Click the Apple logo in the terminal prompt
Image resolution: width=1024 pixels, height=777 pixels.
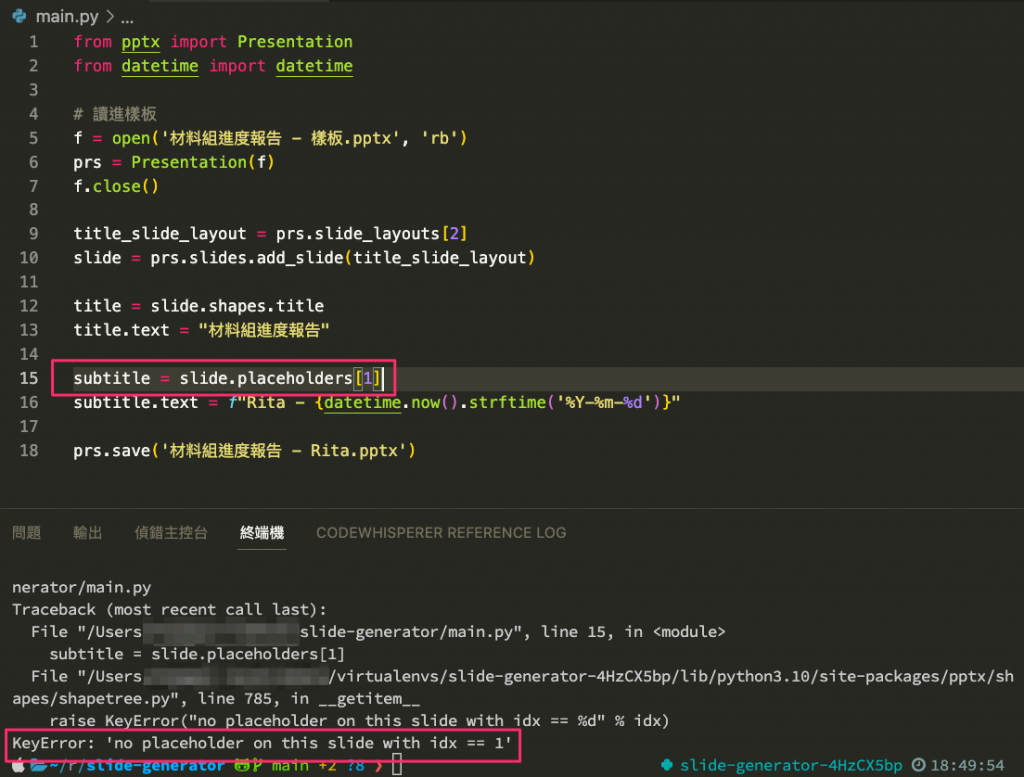pyautogui.click(x=18, y=765)
